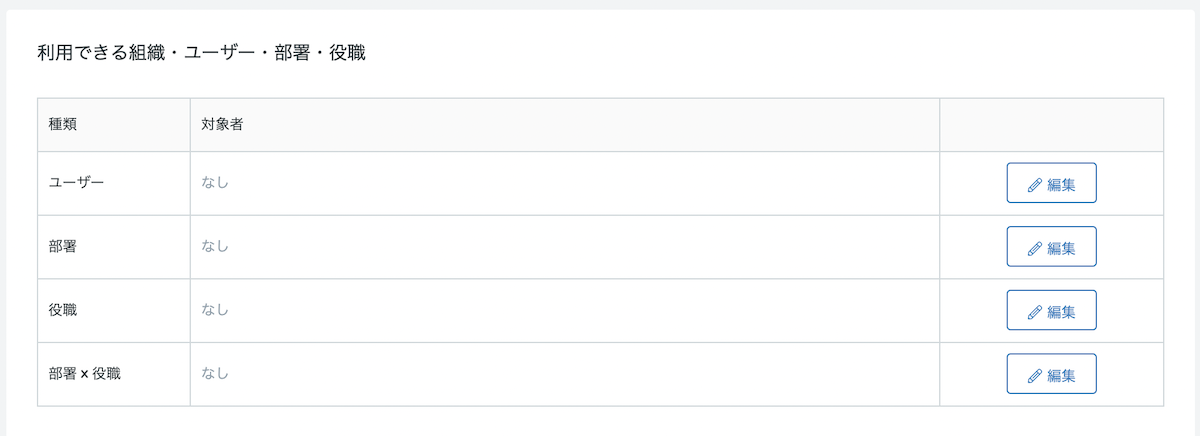Click the empty header cell above 編集 buttons
1200x436 pixels.
pyautogui.click(x=1052, y=125)
